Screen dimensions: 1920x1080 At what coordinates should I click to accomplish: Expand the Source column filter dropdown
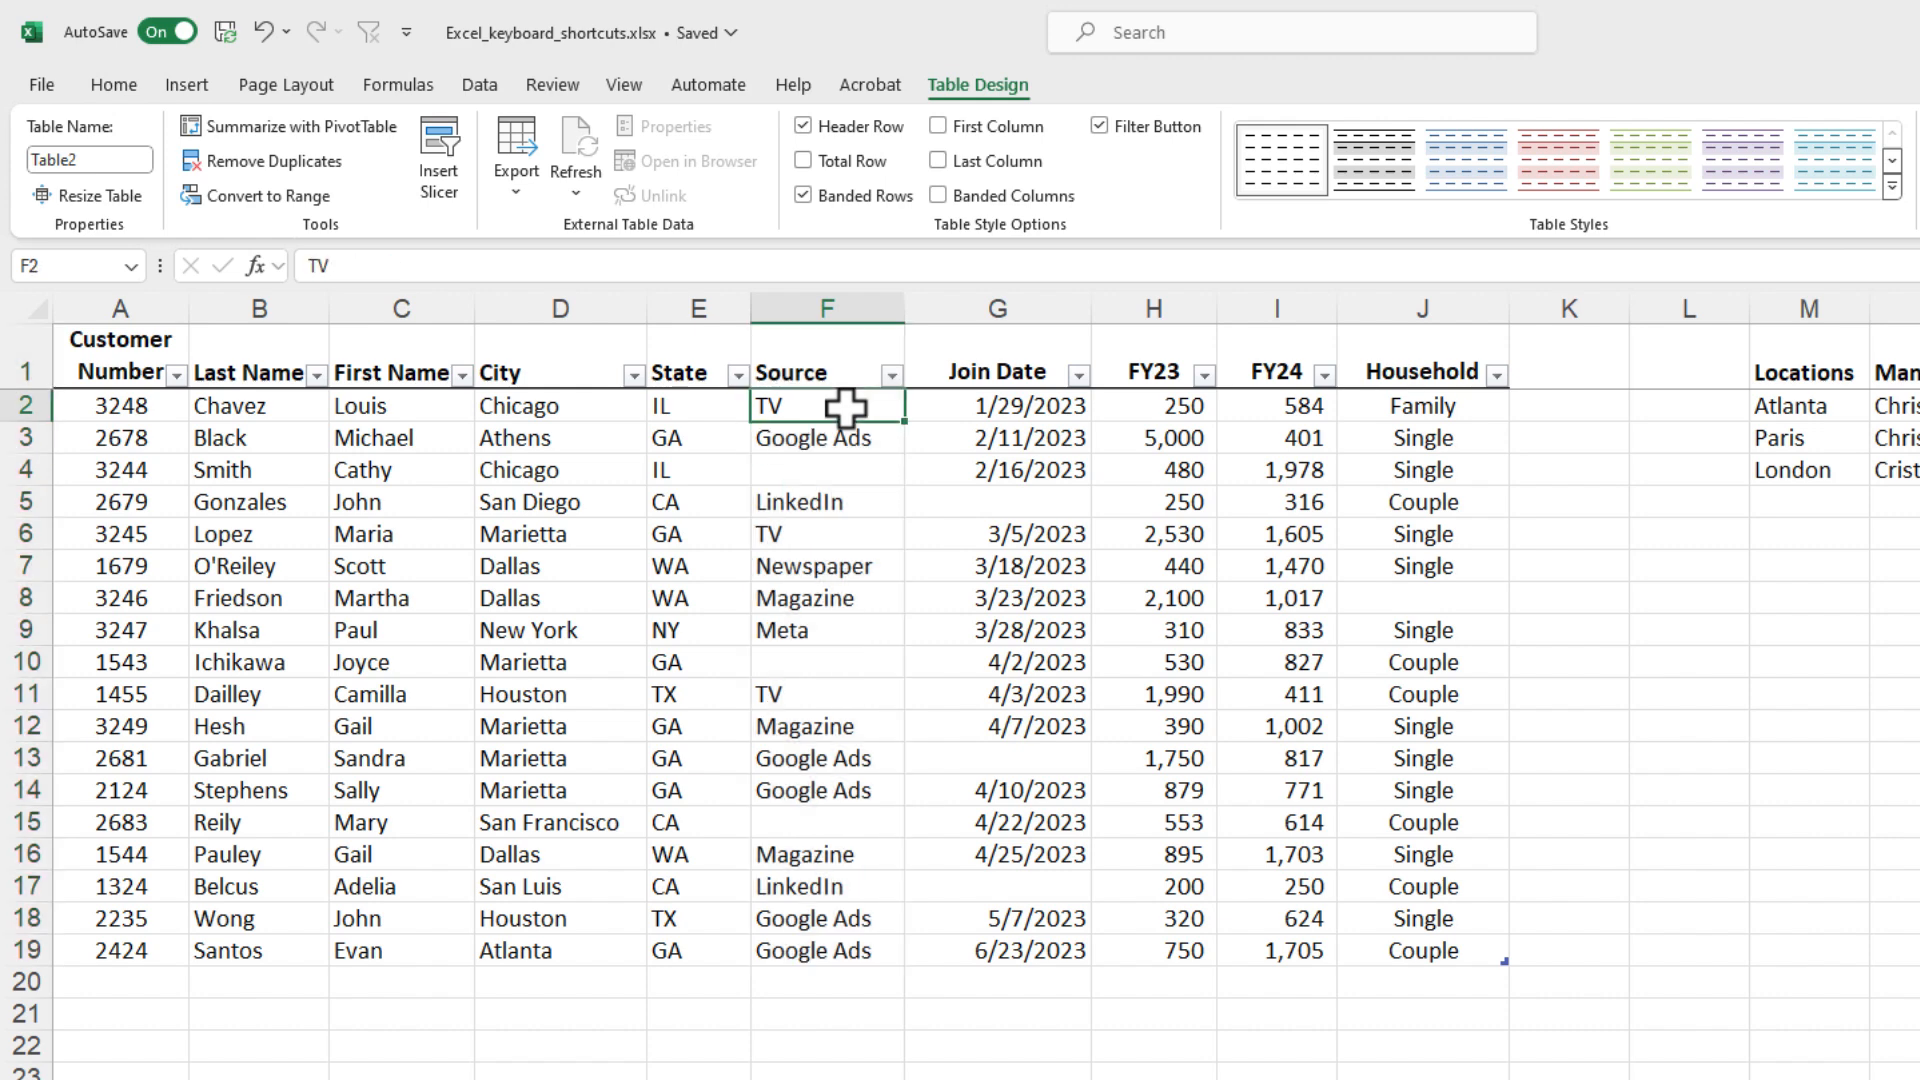891,373
